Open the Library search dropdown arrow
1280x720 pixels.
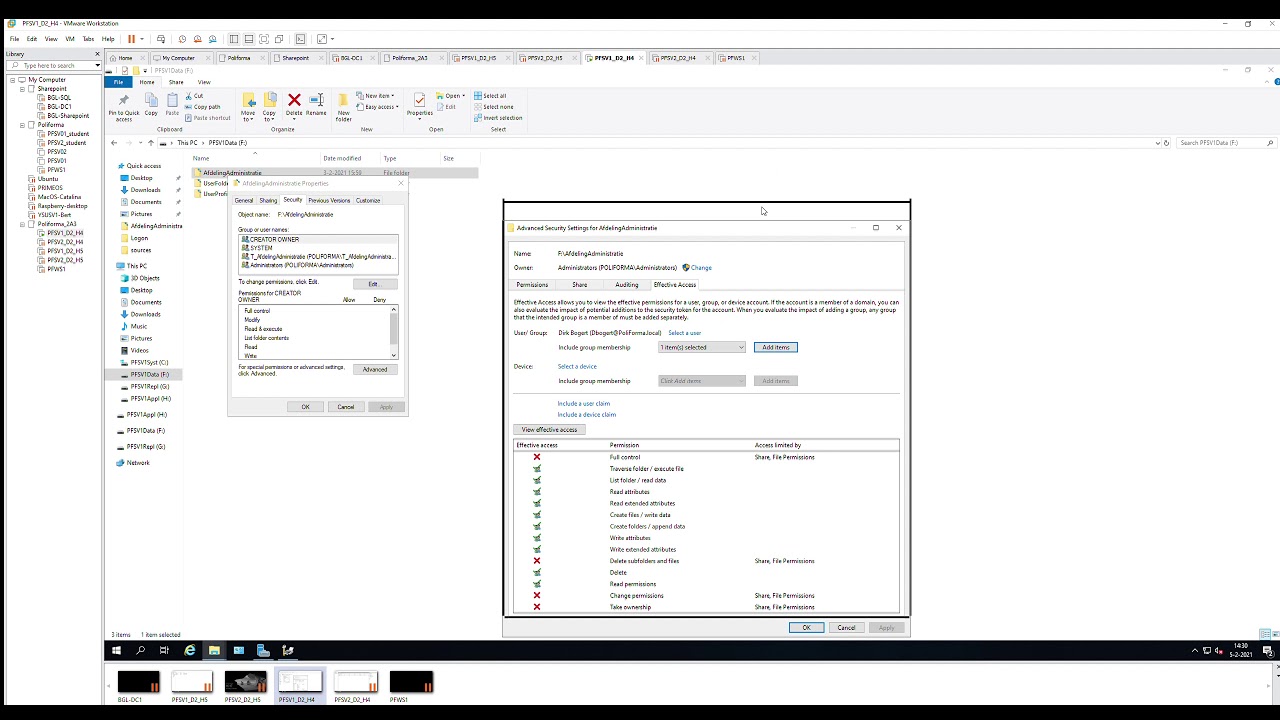(97, 66)
